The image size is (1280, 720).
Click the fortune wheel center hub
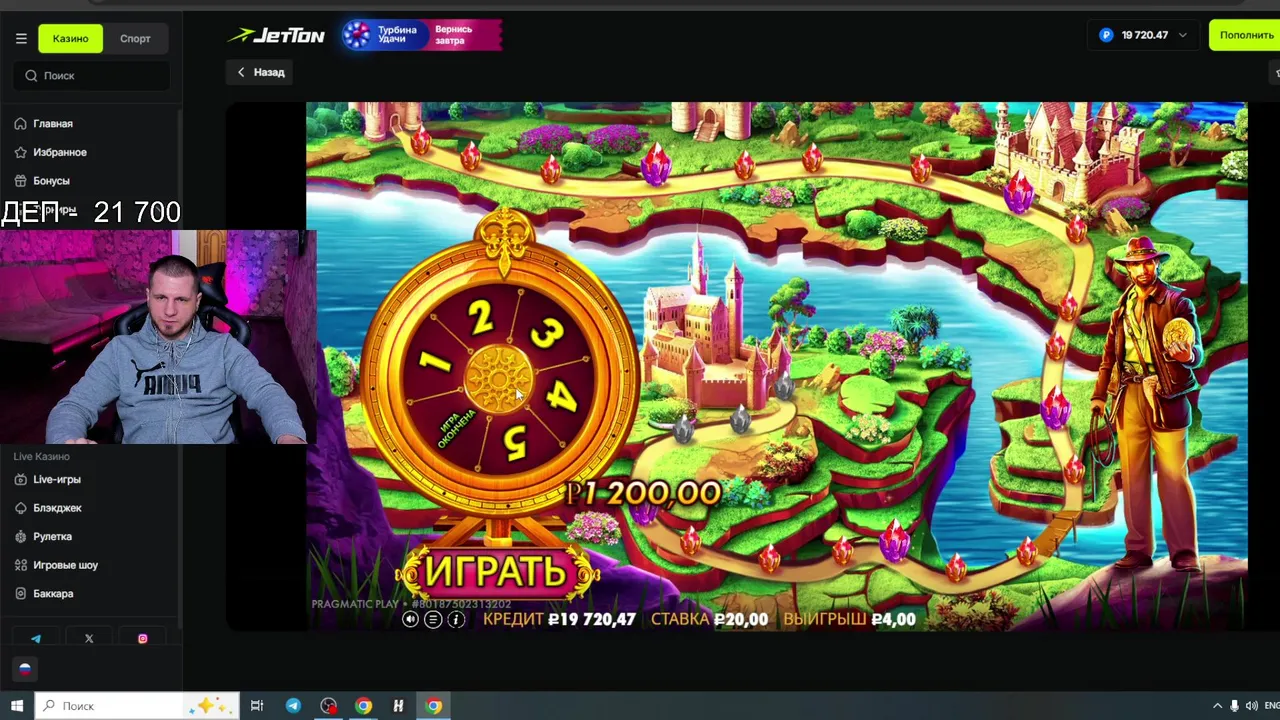click(x=499, y=379)
